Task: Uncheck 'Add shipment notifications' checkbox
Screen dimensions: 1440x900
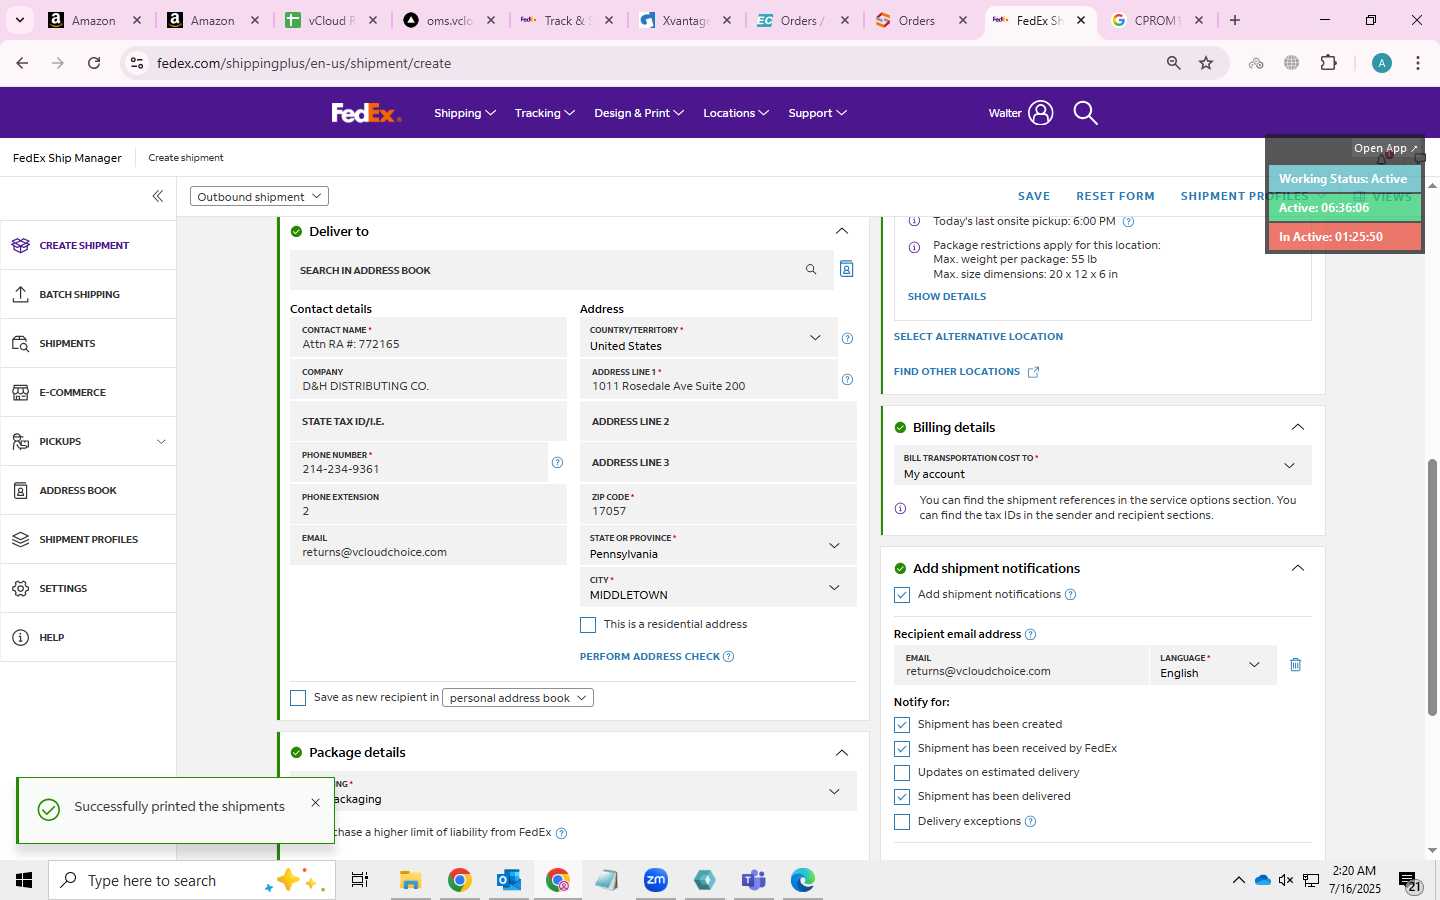Action: 902,595
